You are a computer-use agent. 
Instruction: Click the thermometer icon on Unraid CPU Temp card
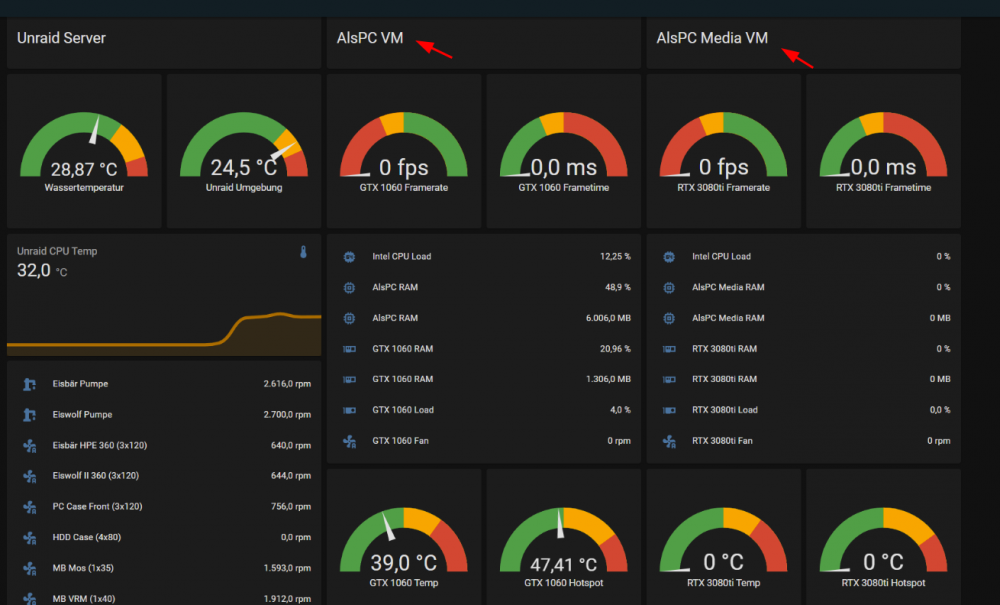(304, 252)
